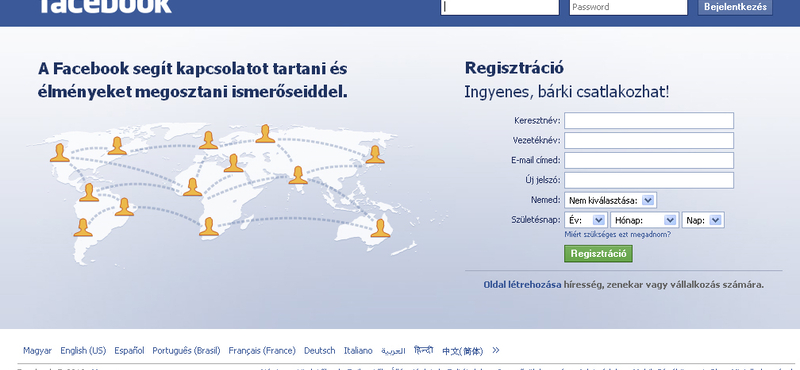The width and height of the screenshot is (800, 370).
Task: Click the person icon over Australia on map
Action: coord(380,228)
